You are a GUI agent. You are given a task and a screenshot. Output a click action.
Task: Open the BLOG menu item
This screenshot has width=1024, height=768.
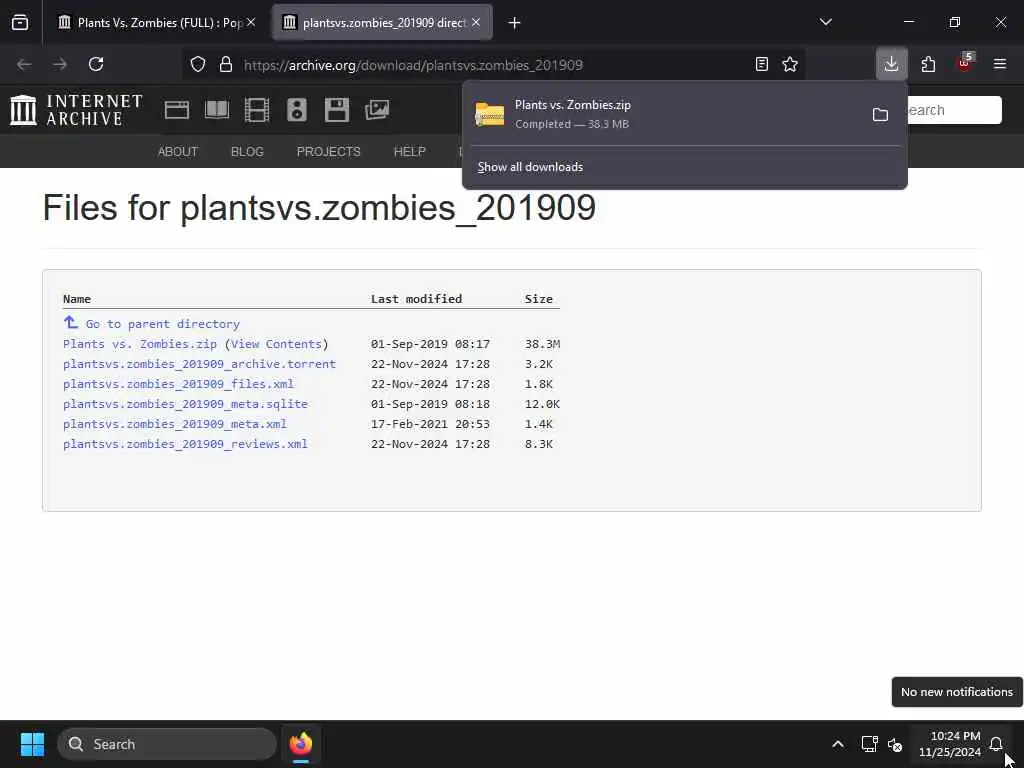tap(248, 152)
